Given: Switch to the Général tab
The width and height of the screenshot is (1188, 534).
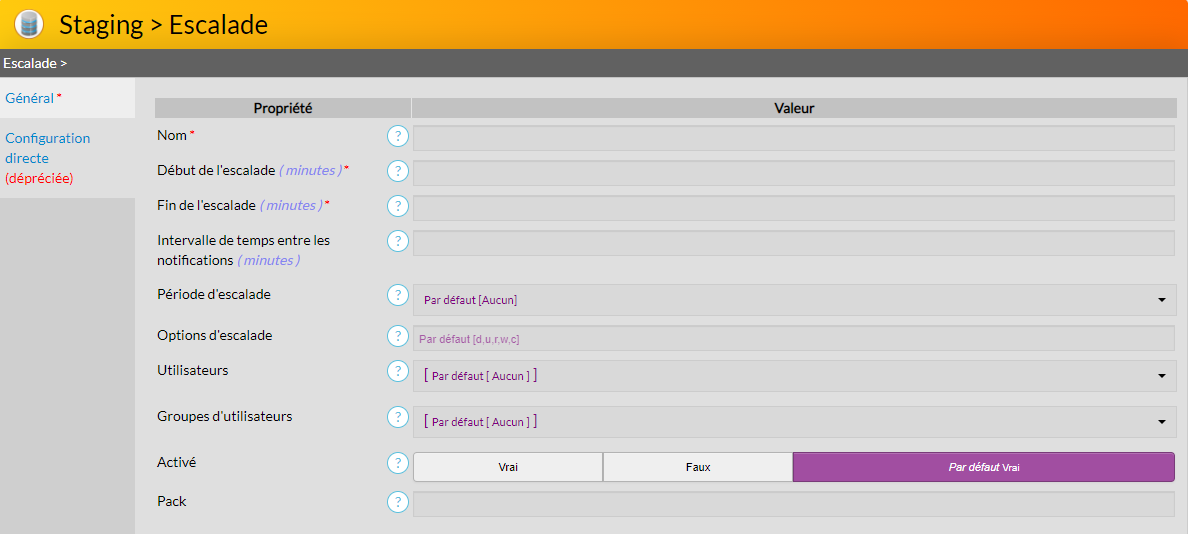Looking at the screenshot, I should [30, 98].
